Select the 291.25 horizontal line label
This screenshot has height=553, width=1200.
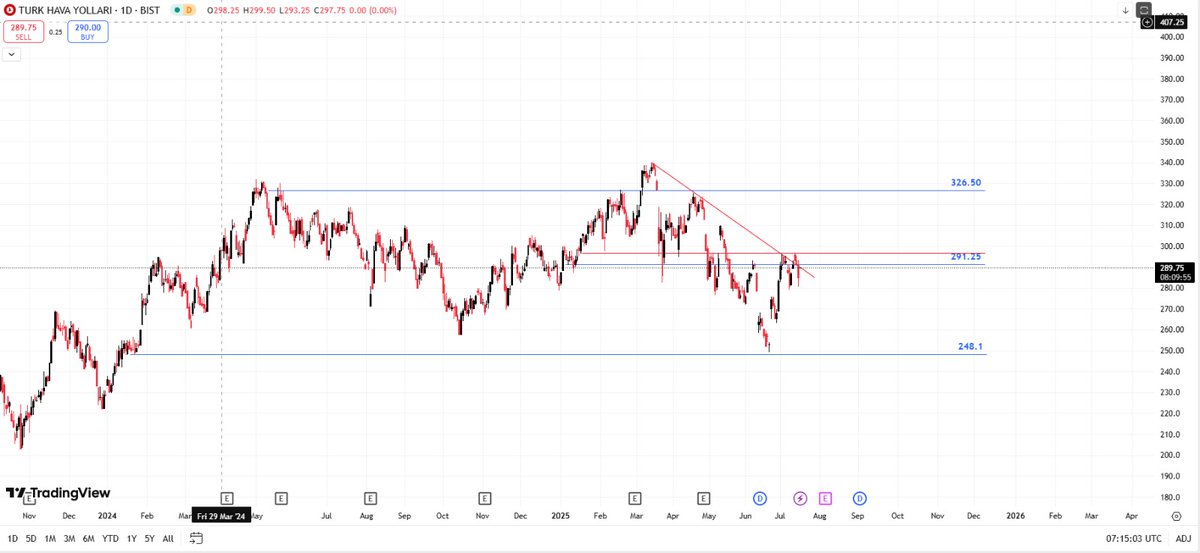(966, 257)
